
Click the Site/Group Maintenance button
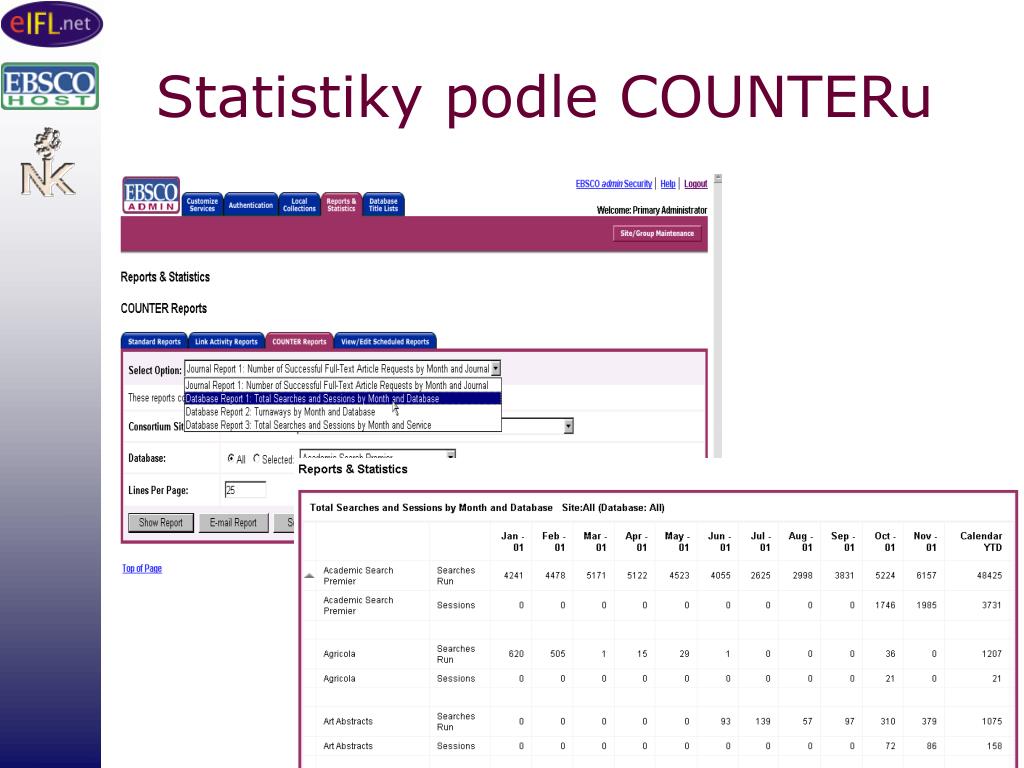[x=657, y=233]
